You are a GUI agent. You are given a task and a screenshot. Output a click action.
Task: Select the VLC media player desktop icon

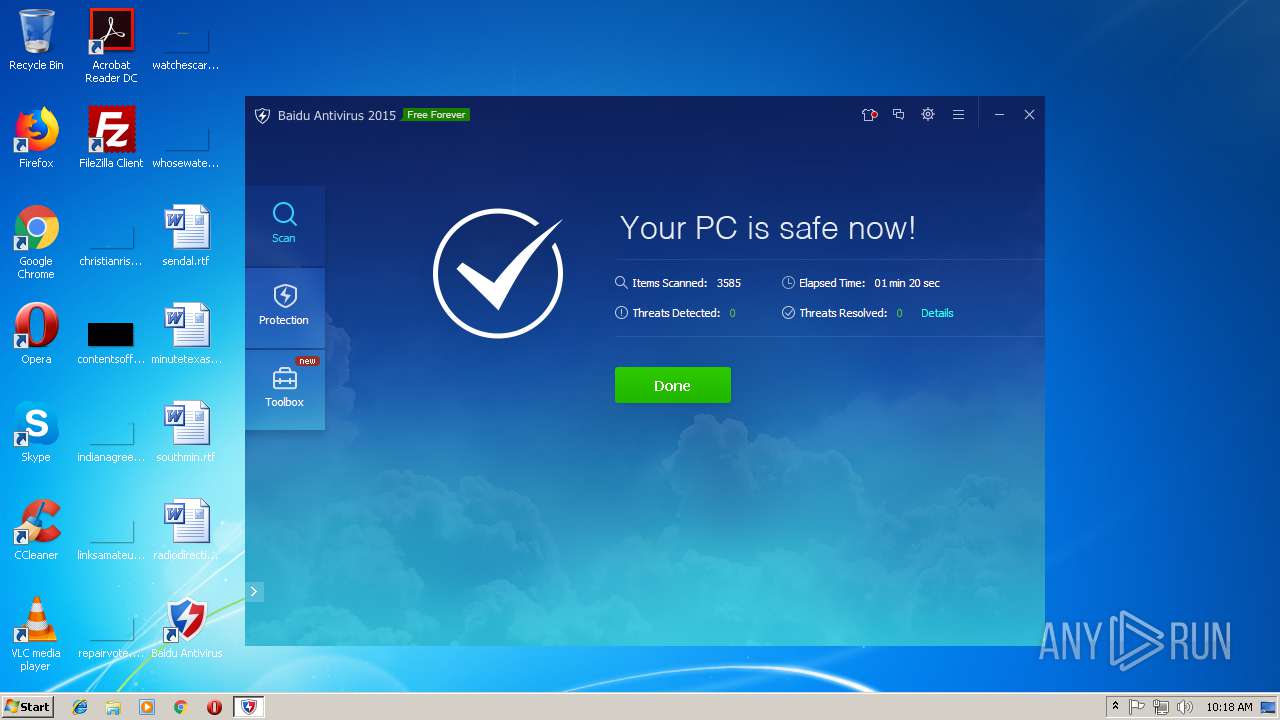pos(36,634)
